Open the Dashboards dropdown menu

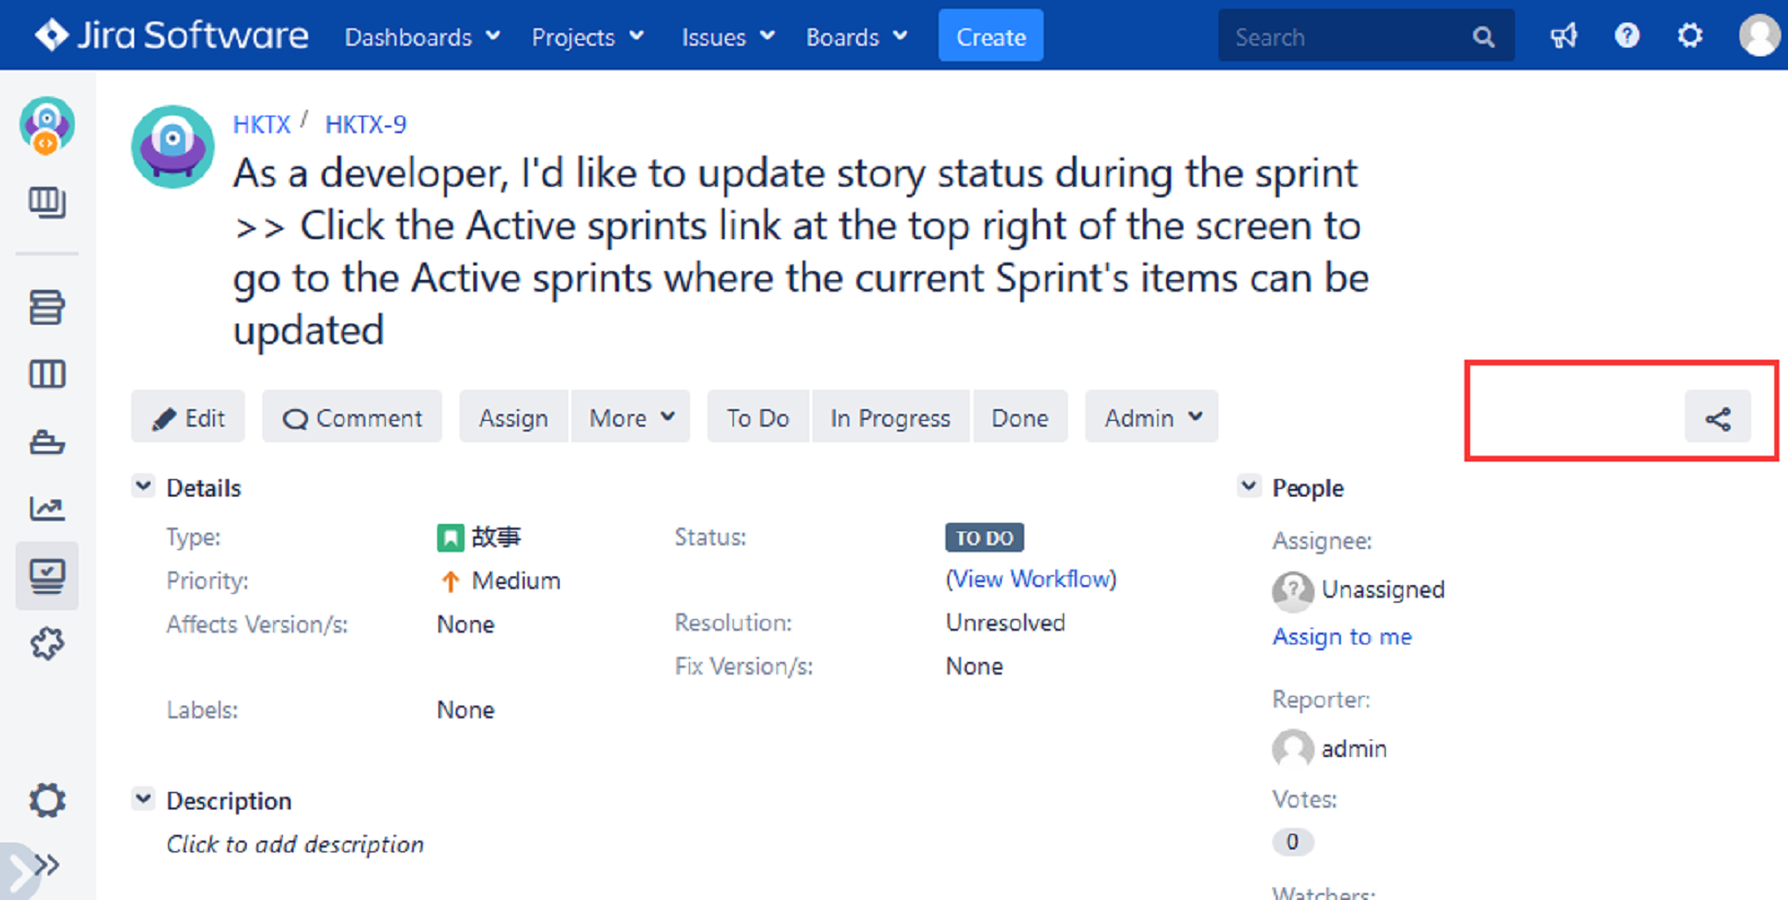(x=422, y=37)
